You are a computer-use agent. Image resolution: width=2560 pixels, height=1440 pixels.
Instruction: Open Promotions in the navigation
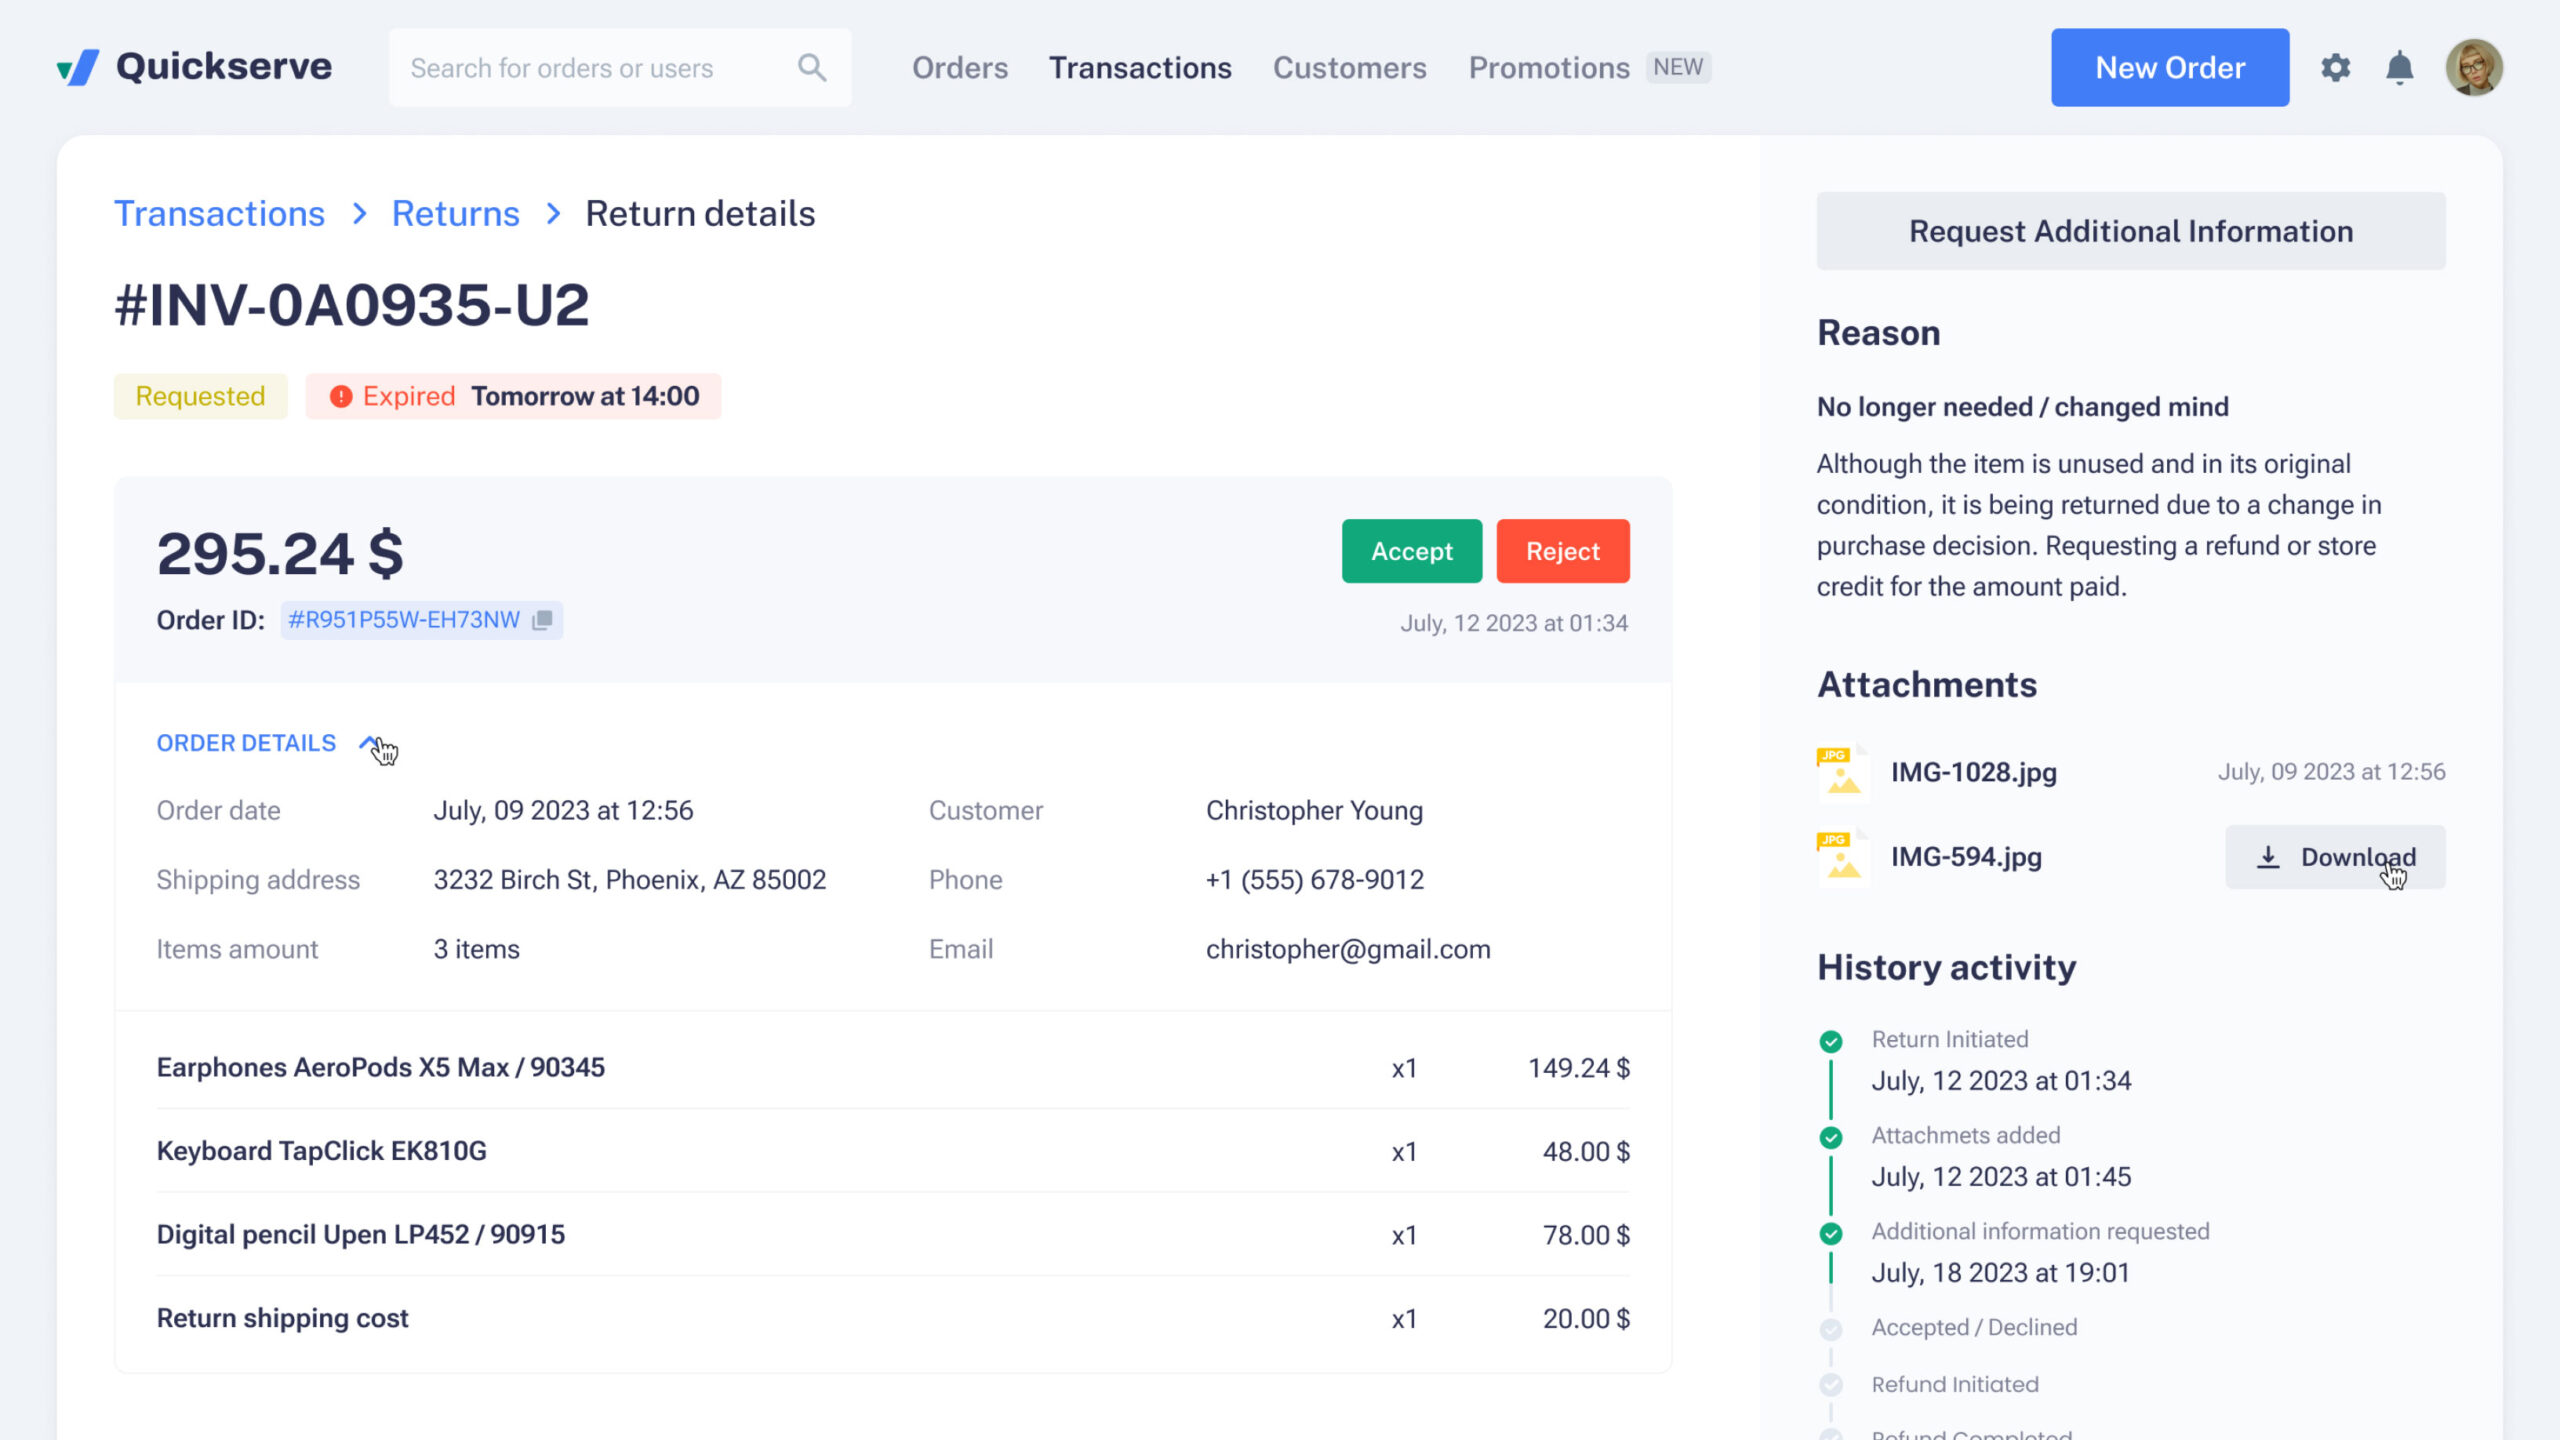click(1548, 68)
